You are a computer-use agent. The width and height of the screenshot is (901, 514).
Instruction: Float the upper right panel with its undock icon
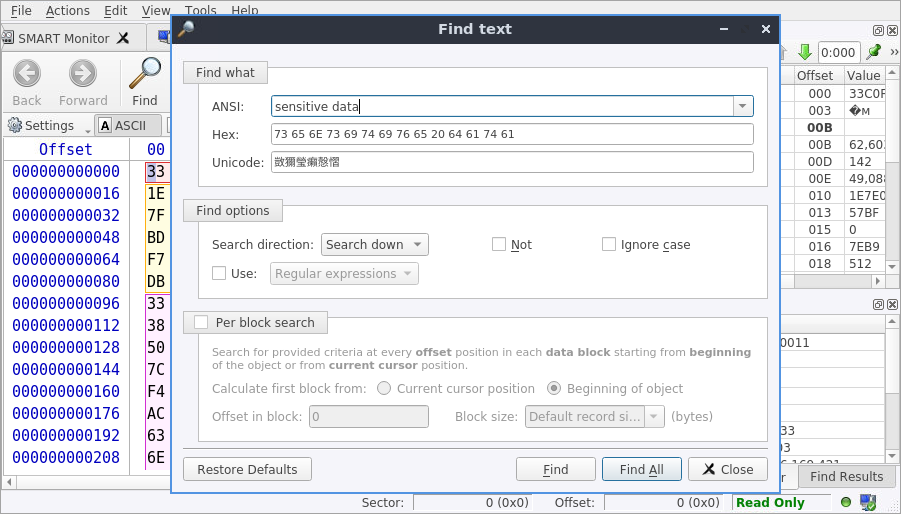(x=878, y=30)
